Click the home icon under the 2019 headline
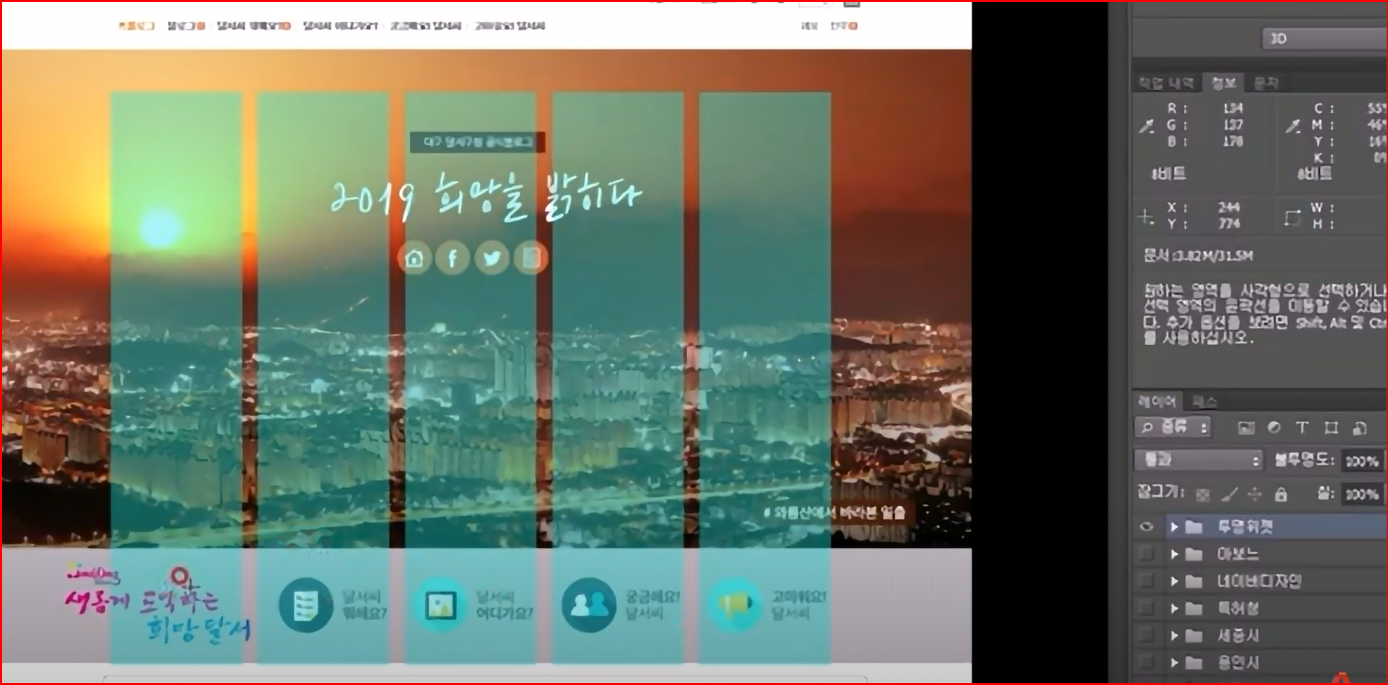The width and height of the screenshot is (1388, 685). click(415, 258)
